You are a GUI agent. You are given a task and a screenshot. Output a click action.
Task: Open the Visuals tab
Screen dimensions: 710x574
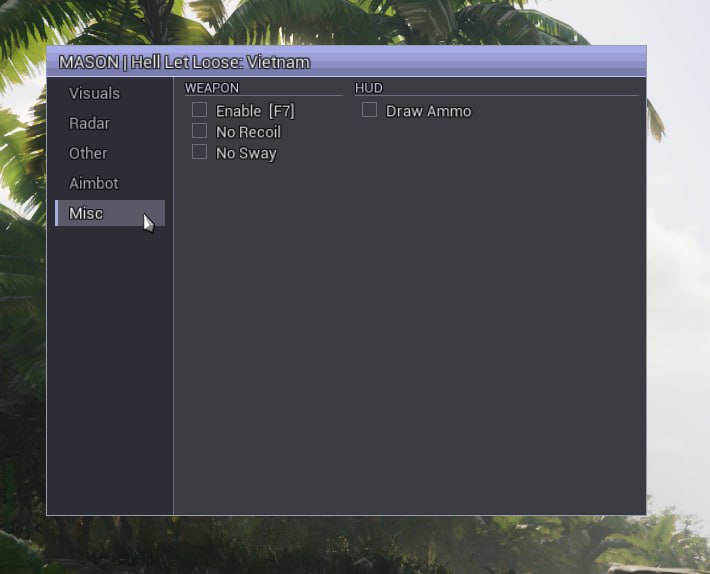(110, 93)
